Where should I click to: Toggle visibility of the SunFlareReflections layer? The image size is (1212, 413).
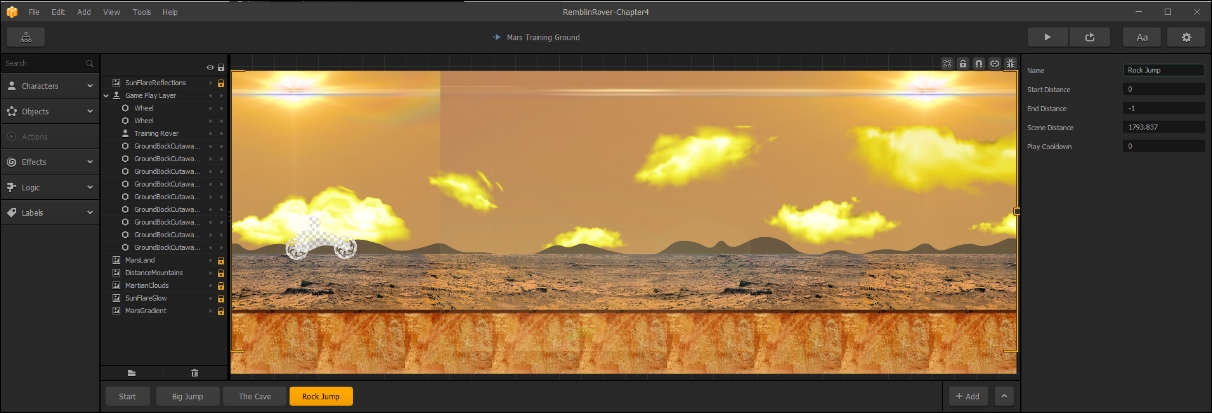click(x=210, y=82)
